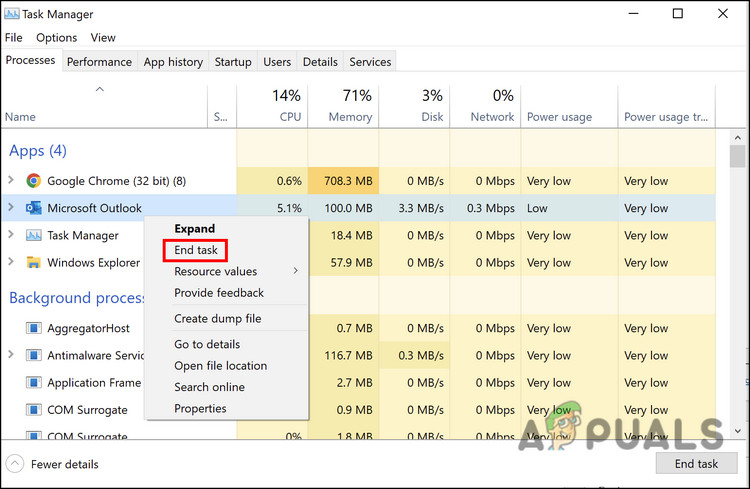Click the Task Manager title bar icon
Image resolution: width=750 pixels, height=489 pixels.
(x=12, y=14)
